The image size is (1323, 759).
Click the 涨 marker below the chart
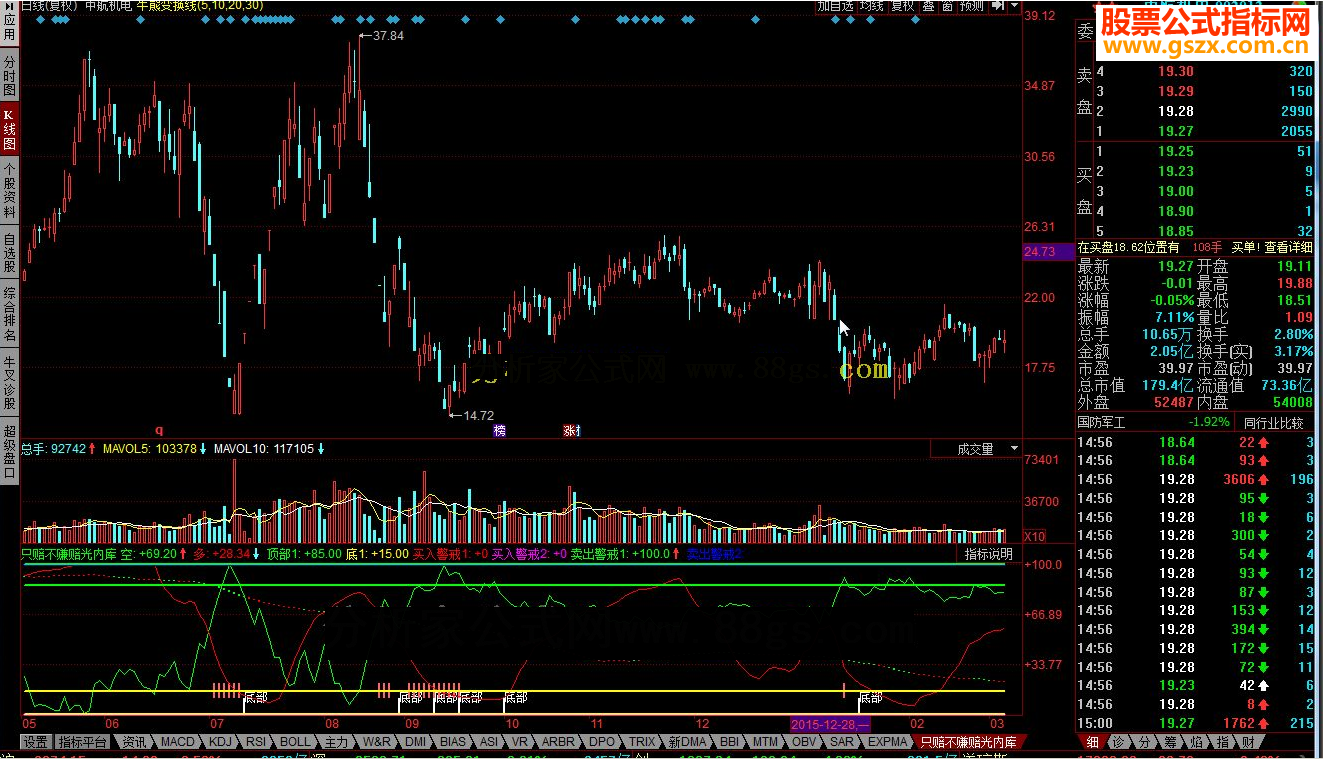(571, 431)
